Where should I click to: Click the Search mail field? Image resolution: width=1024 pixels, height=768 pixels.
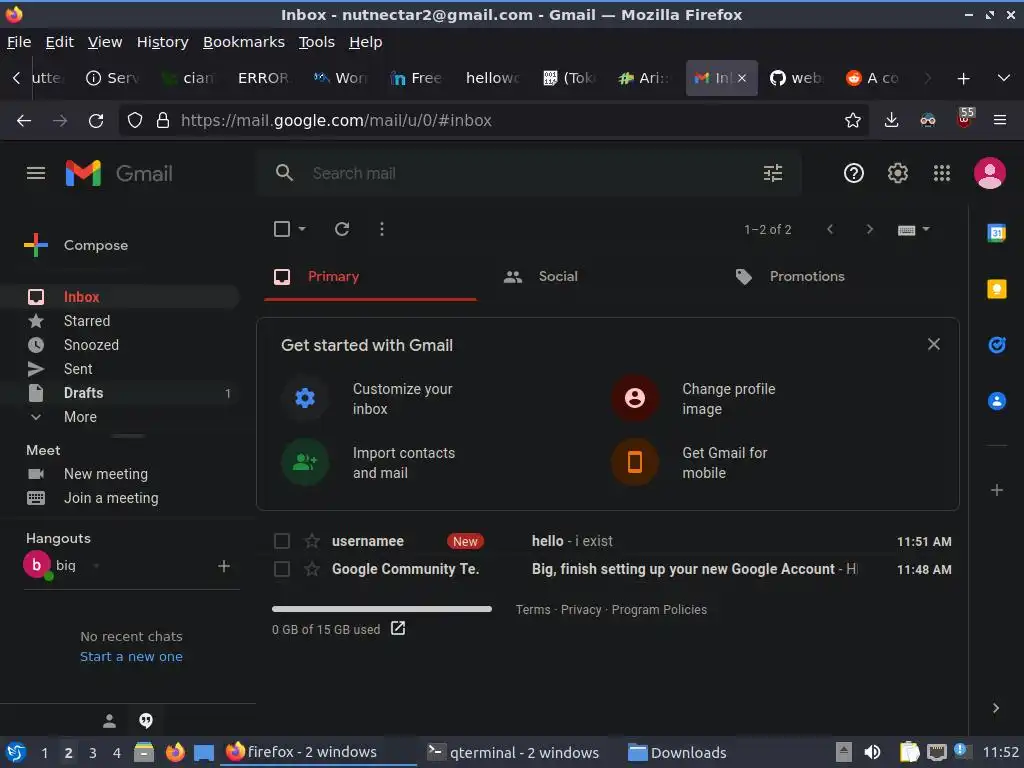(529, 173)
